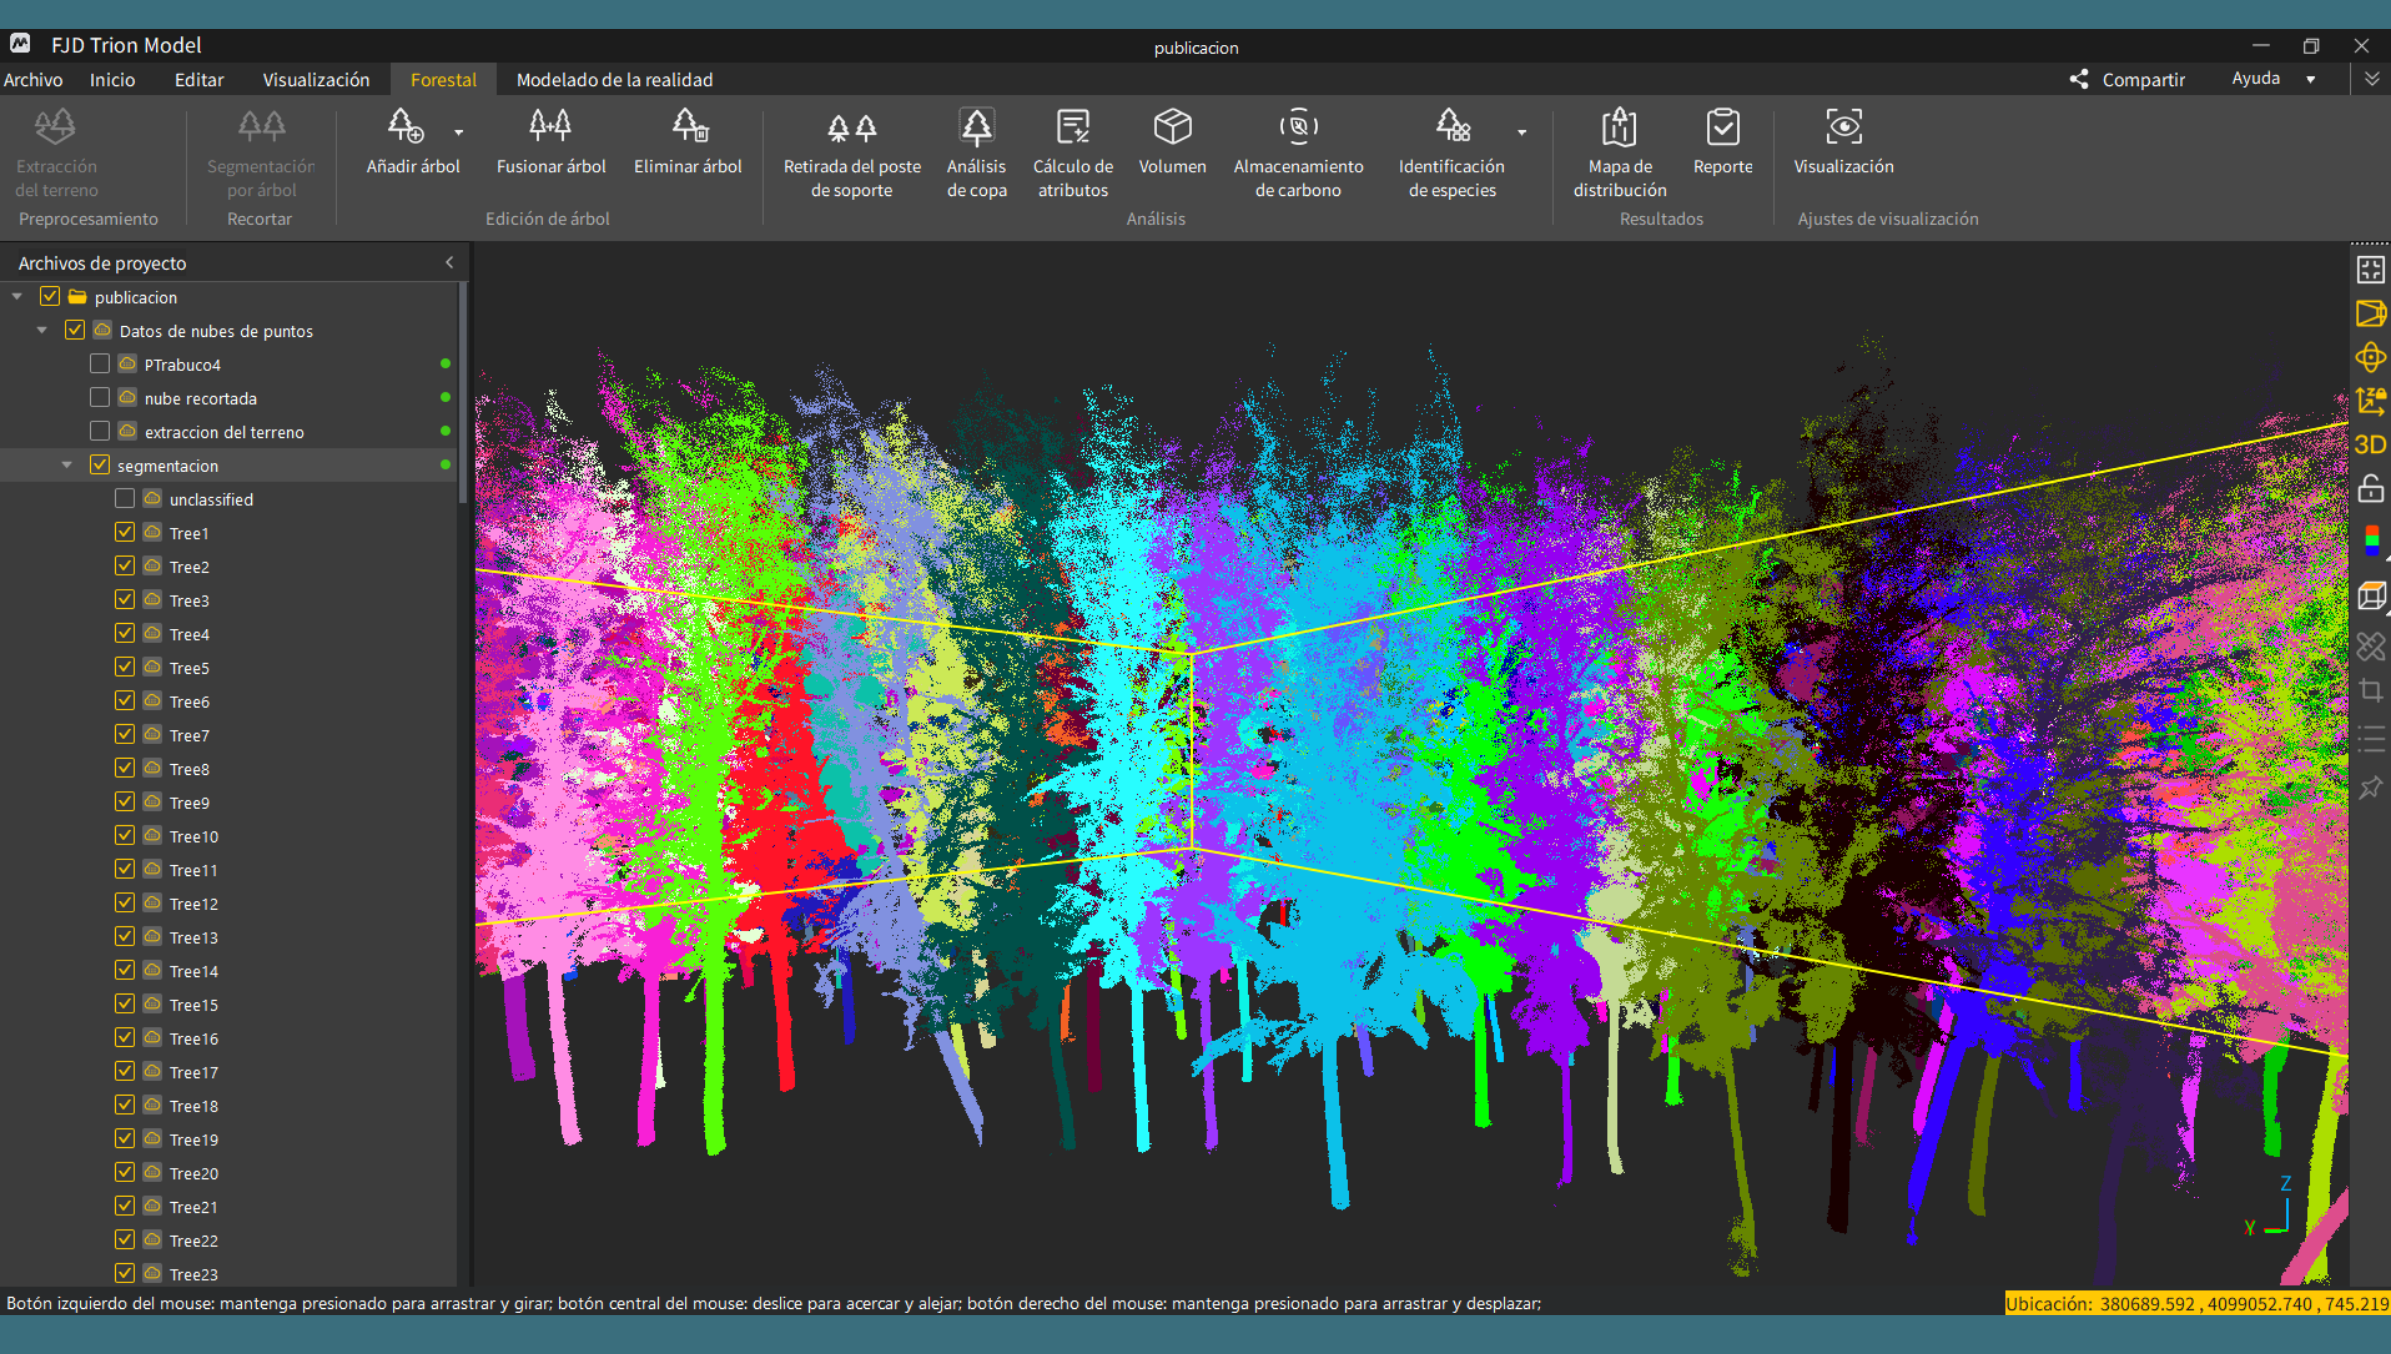Expand the Identificación de especies dropdown arrow
Image resolution: width=2391 pixels, height=1354 pixels.
pos(1522,132)
